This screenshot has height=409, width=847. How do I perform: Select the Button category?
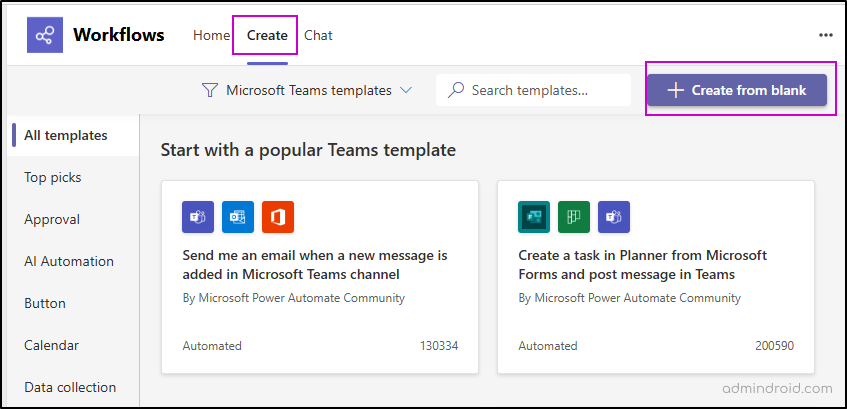(73, 304)
